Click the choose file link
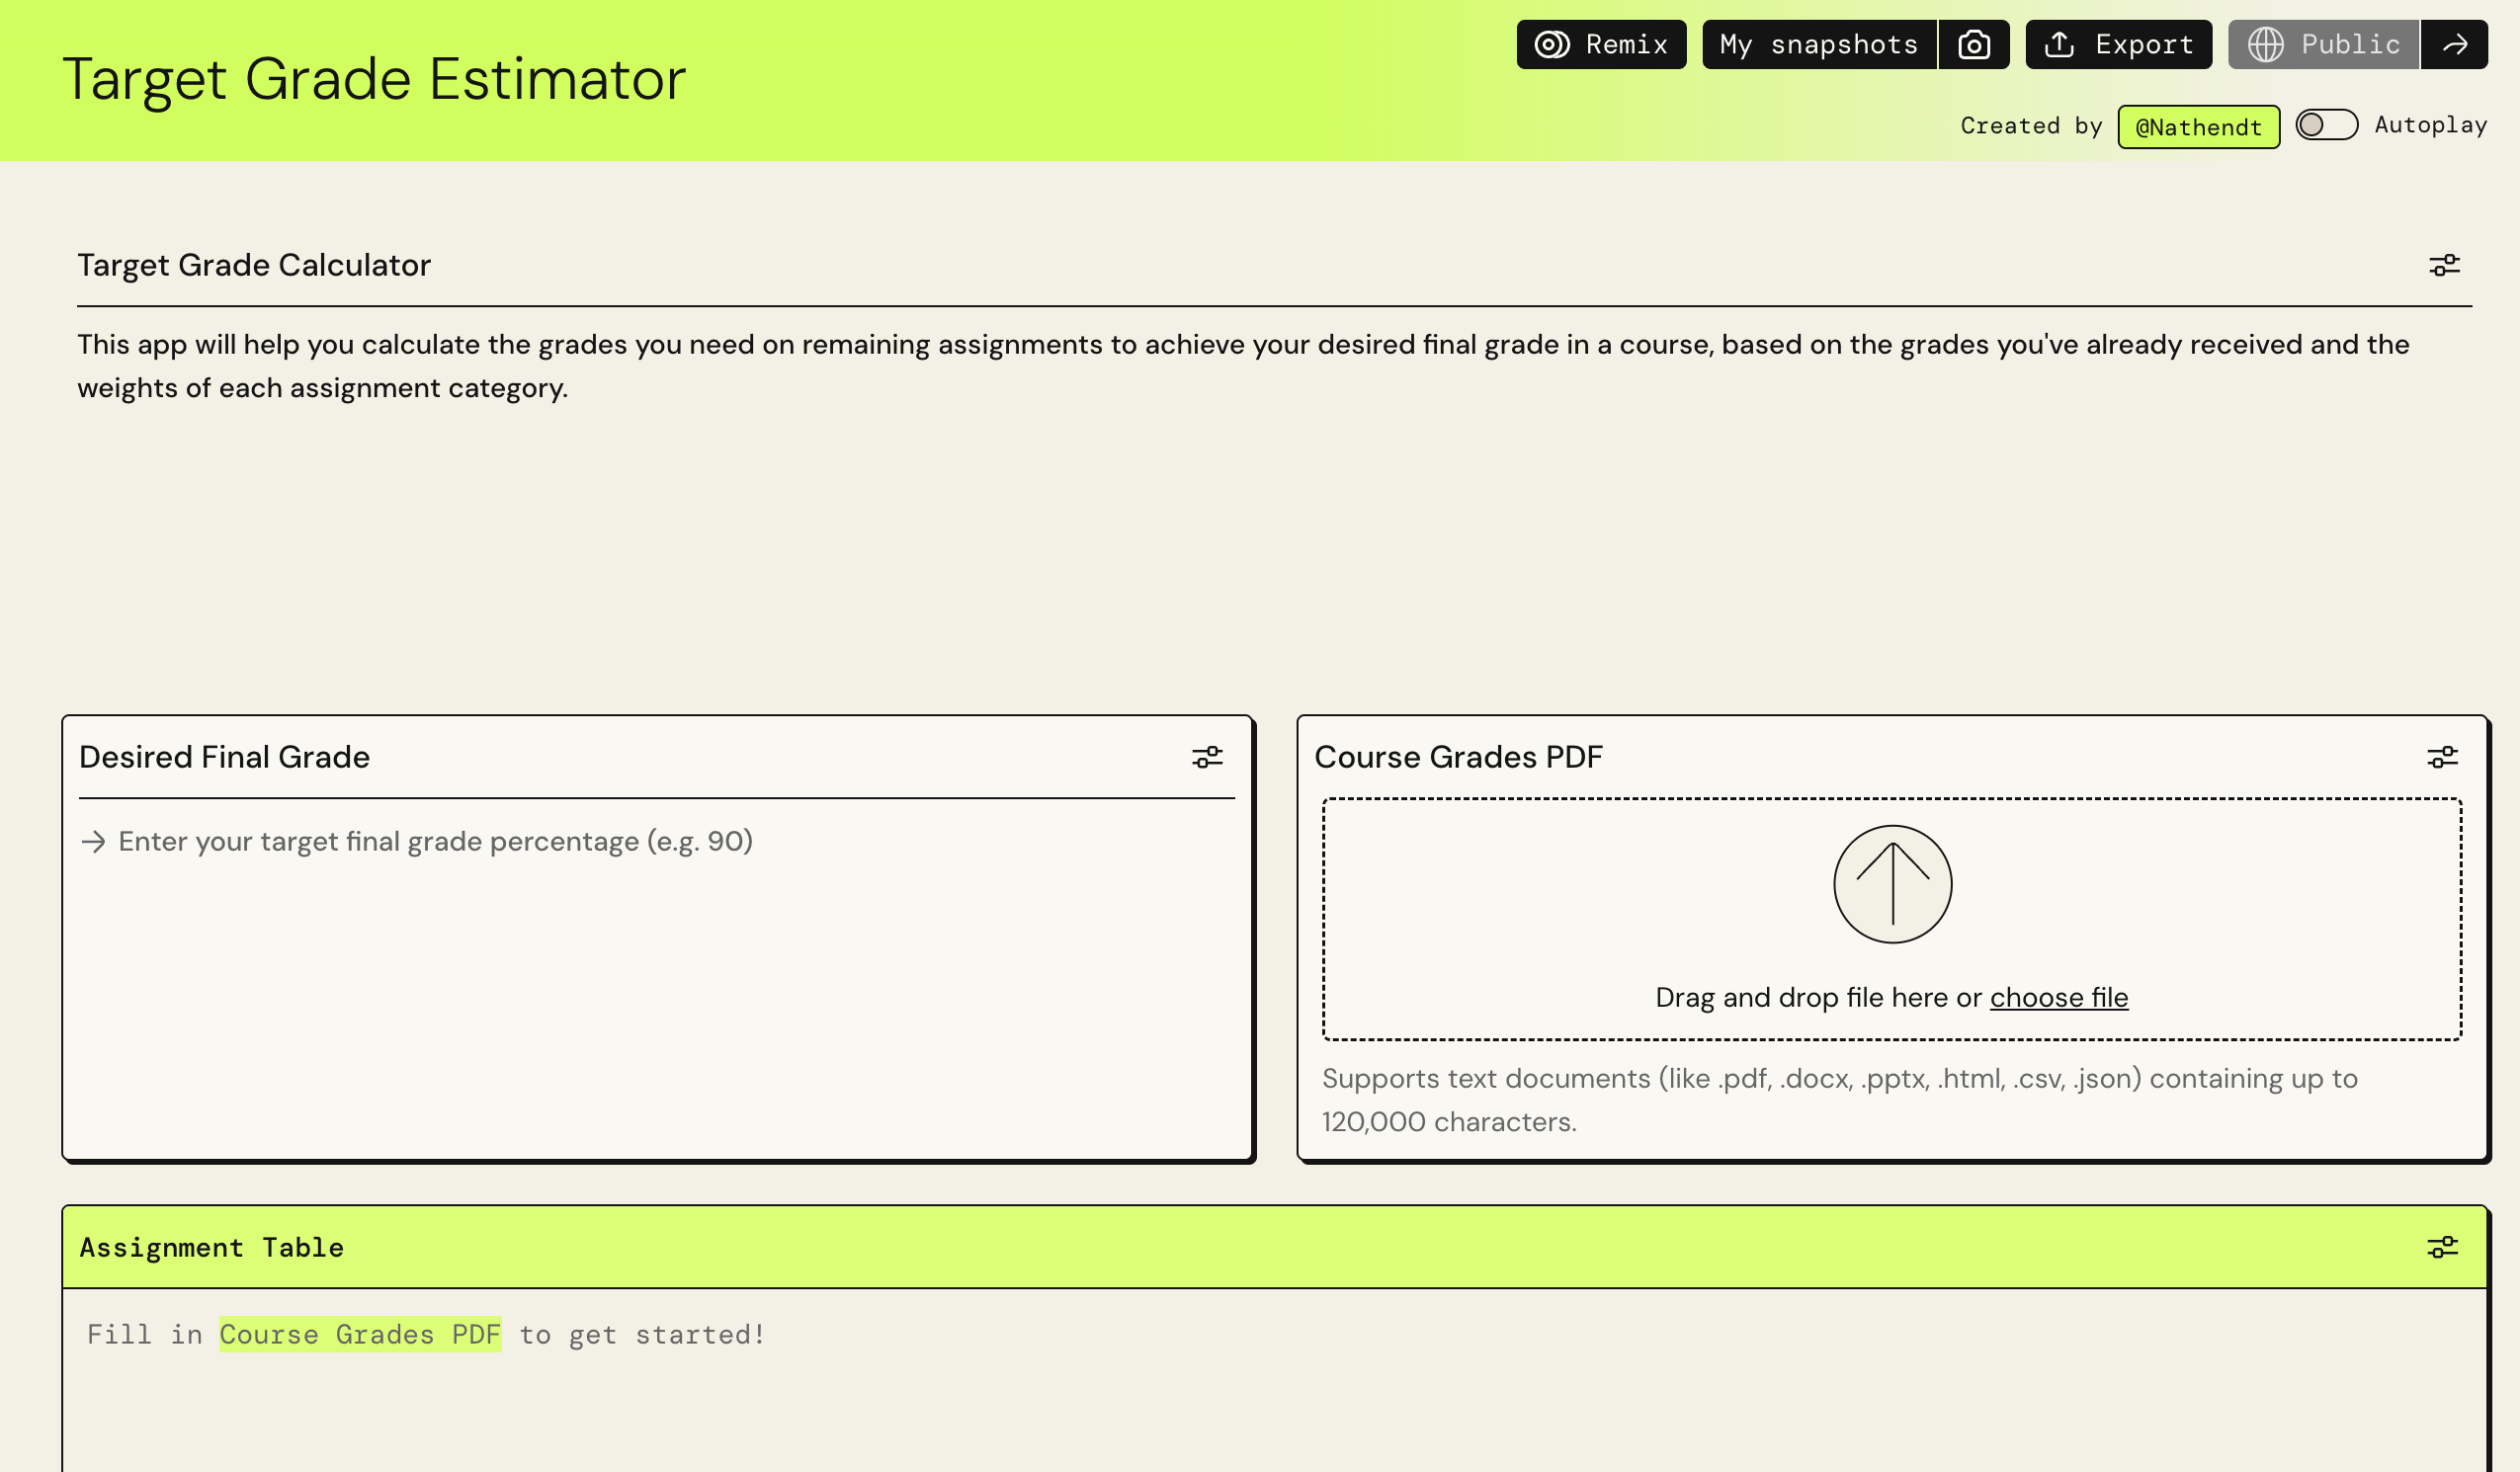Screen dimensions: 2520x1472 (2058, 997)
